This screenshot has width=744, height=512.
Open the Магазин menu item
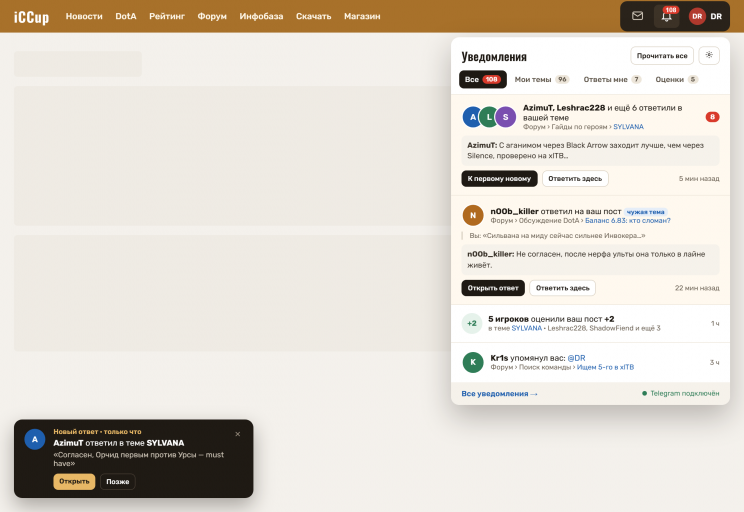[x=362, y=16]
